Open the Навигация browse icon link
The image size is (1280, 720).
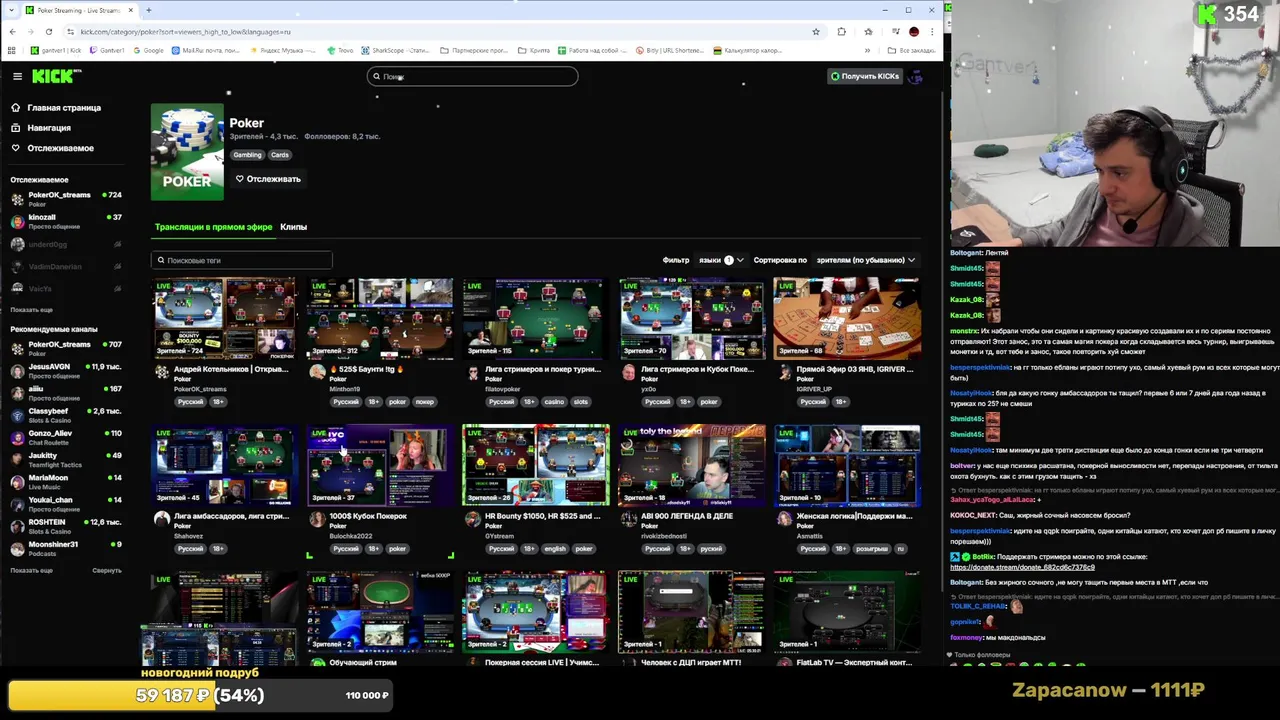(15, 128)
